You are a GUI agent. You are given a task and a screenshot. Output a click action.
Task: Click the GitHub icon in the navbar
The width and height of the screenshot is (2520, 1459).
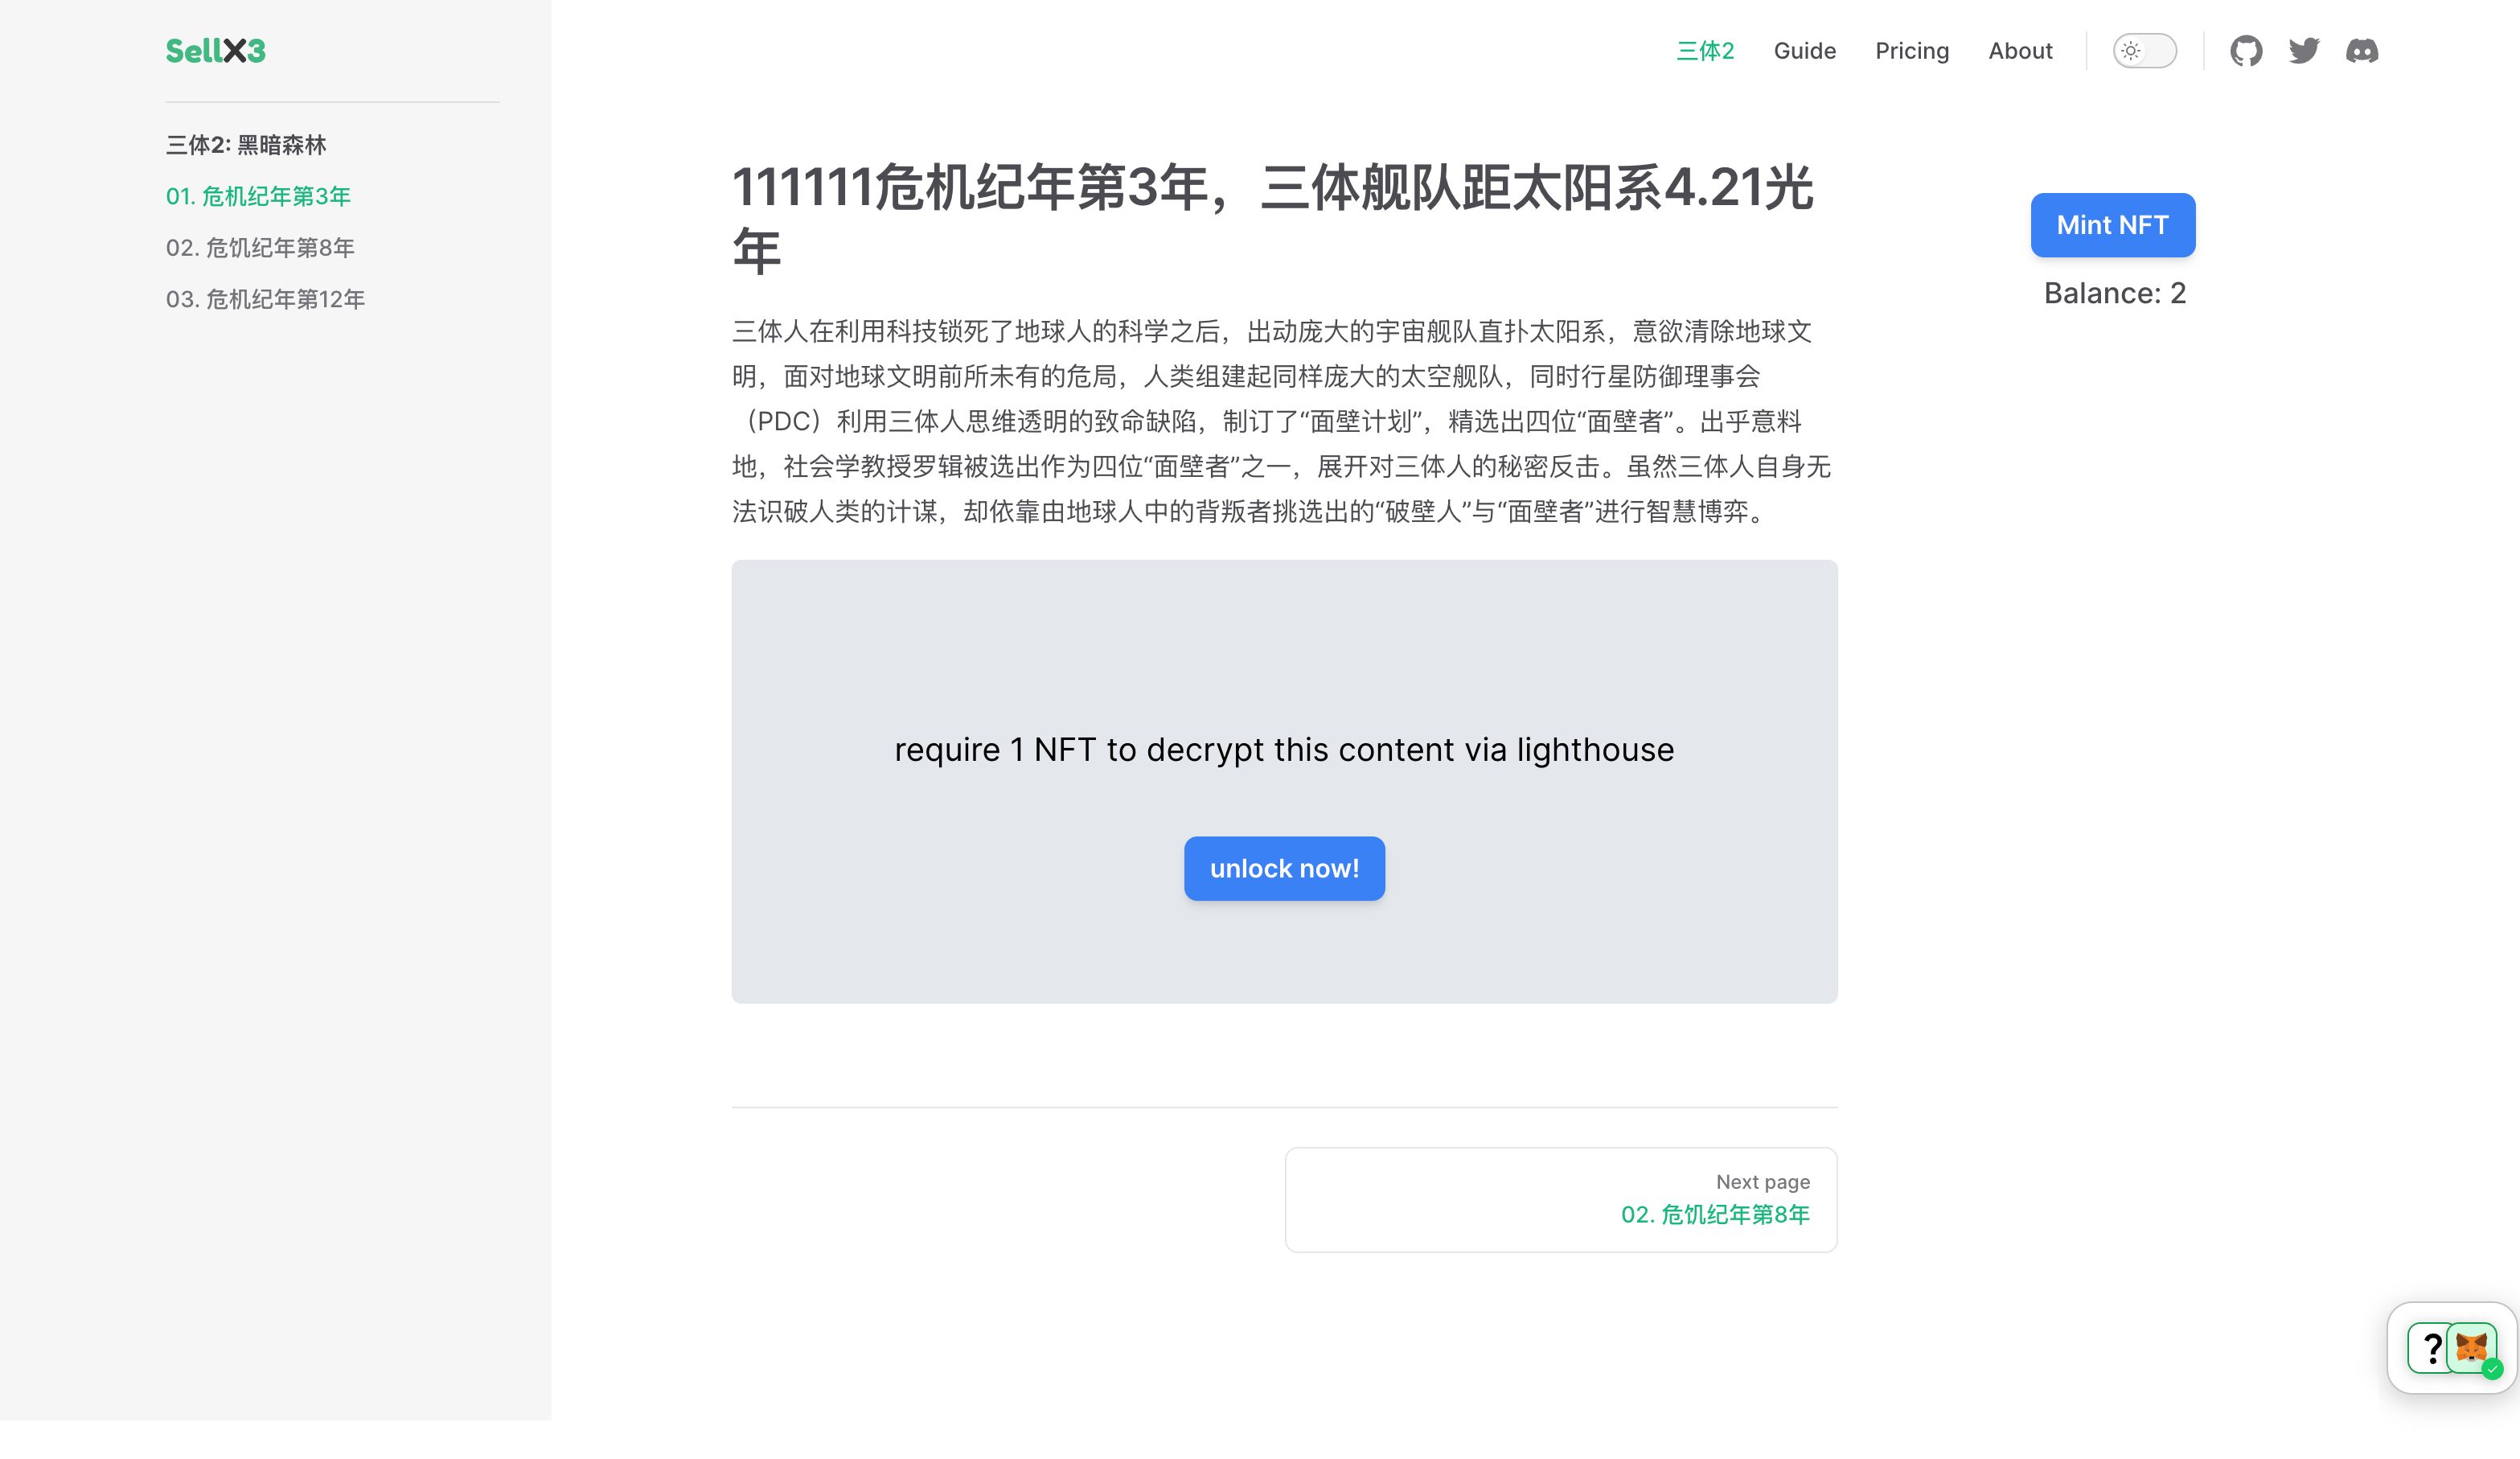2246,51
